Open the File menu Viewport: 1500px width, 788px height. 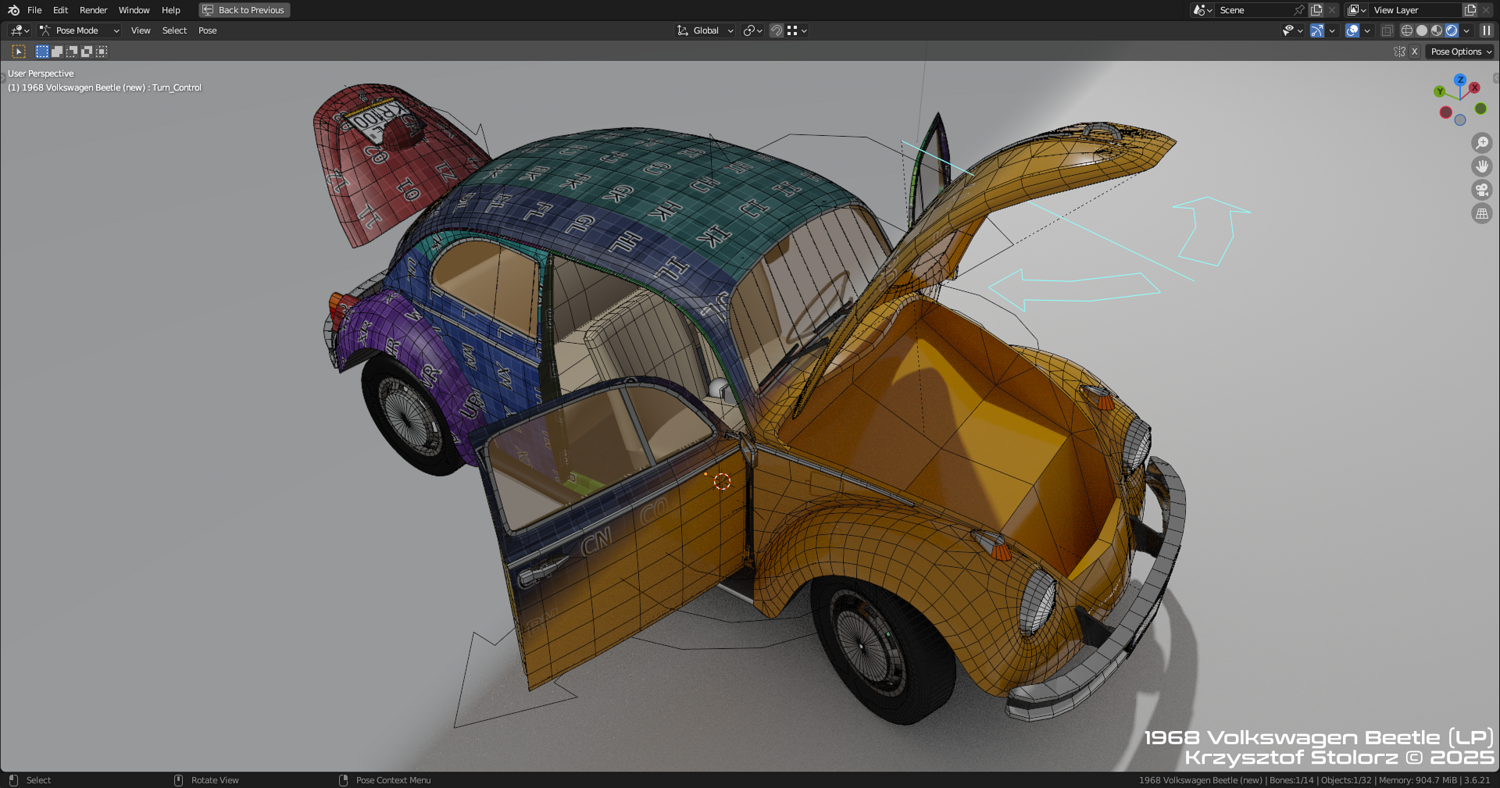pyautogui.click(x=34, y=10)
